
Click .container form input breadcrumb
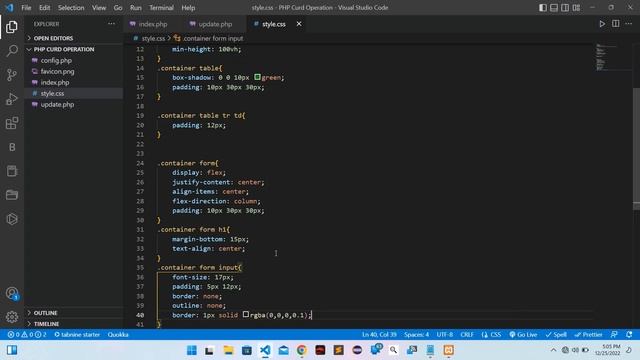[x=213, y=38]
